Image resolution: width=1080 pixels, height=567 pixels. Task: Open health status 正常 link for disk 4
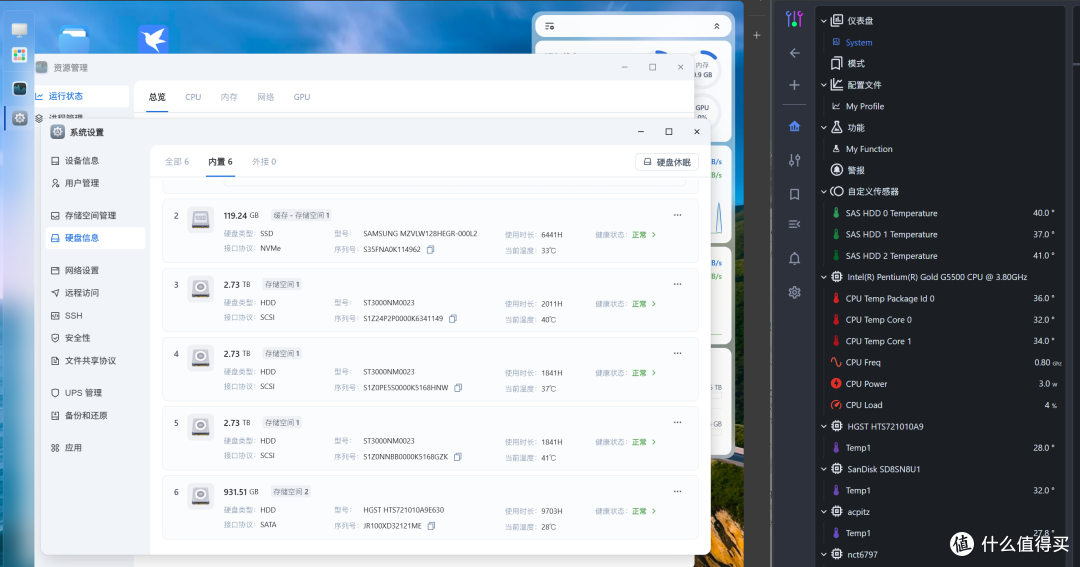tap(643, 373)
